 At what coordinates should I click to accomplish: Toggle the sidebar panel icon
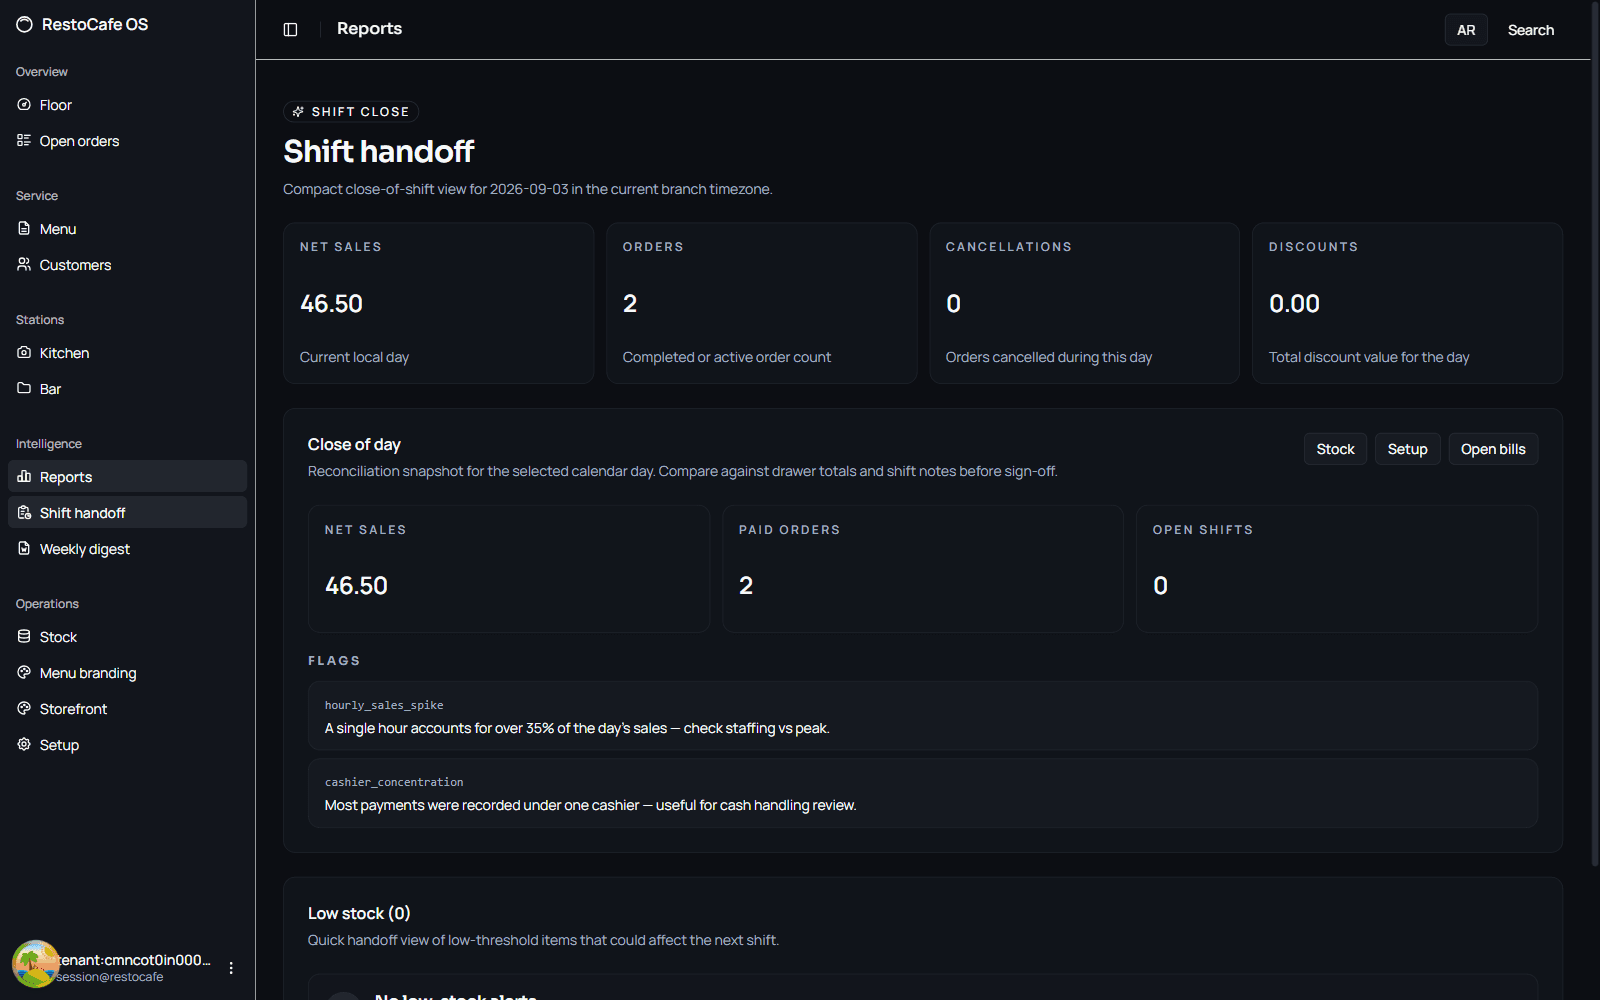point(291,29)
